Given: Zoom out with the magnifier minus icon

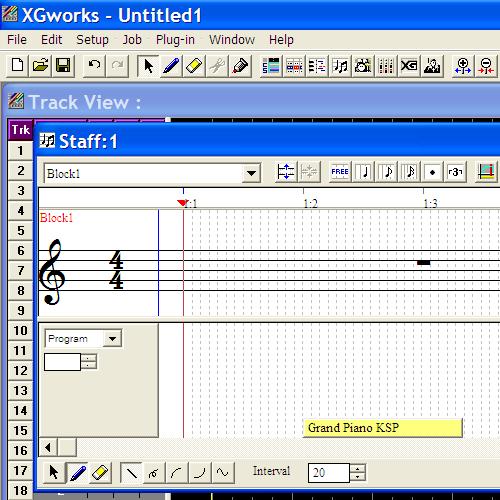Looking at the screenshot, I should point(486,66).
